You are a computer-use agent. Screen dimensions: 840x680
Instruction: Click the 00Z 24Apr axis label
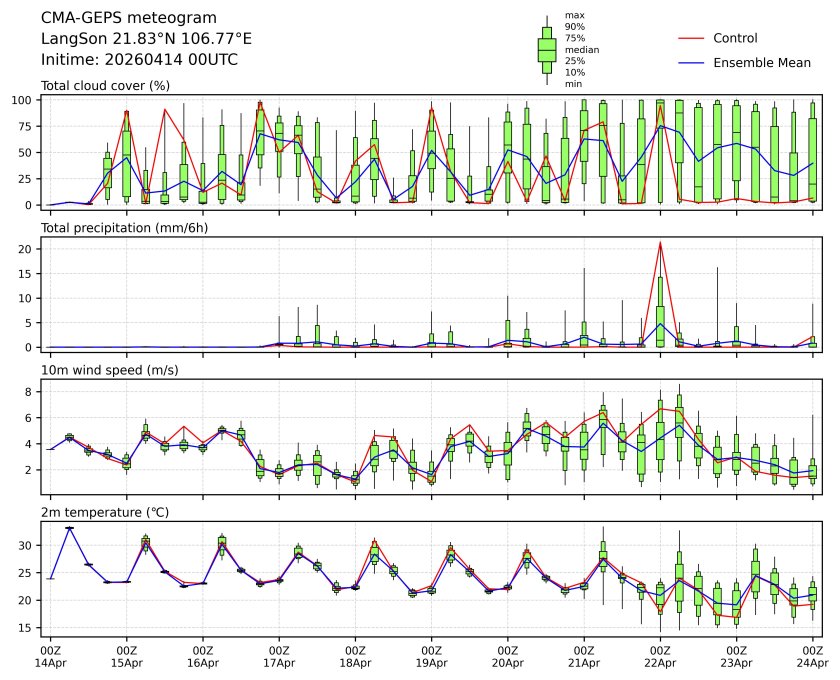(x=812, y=656)
